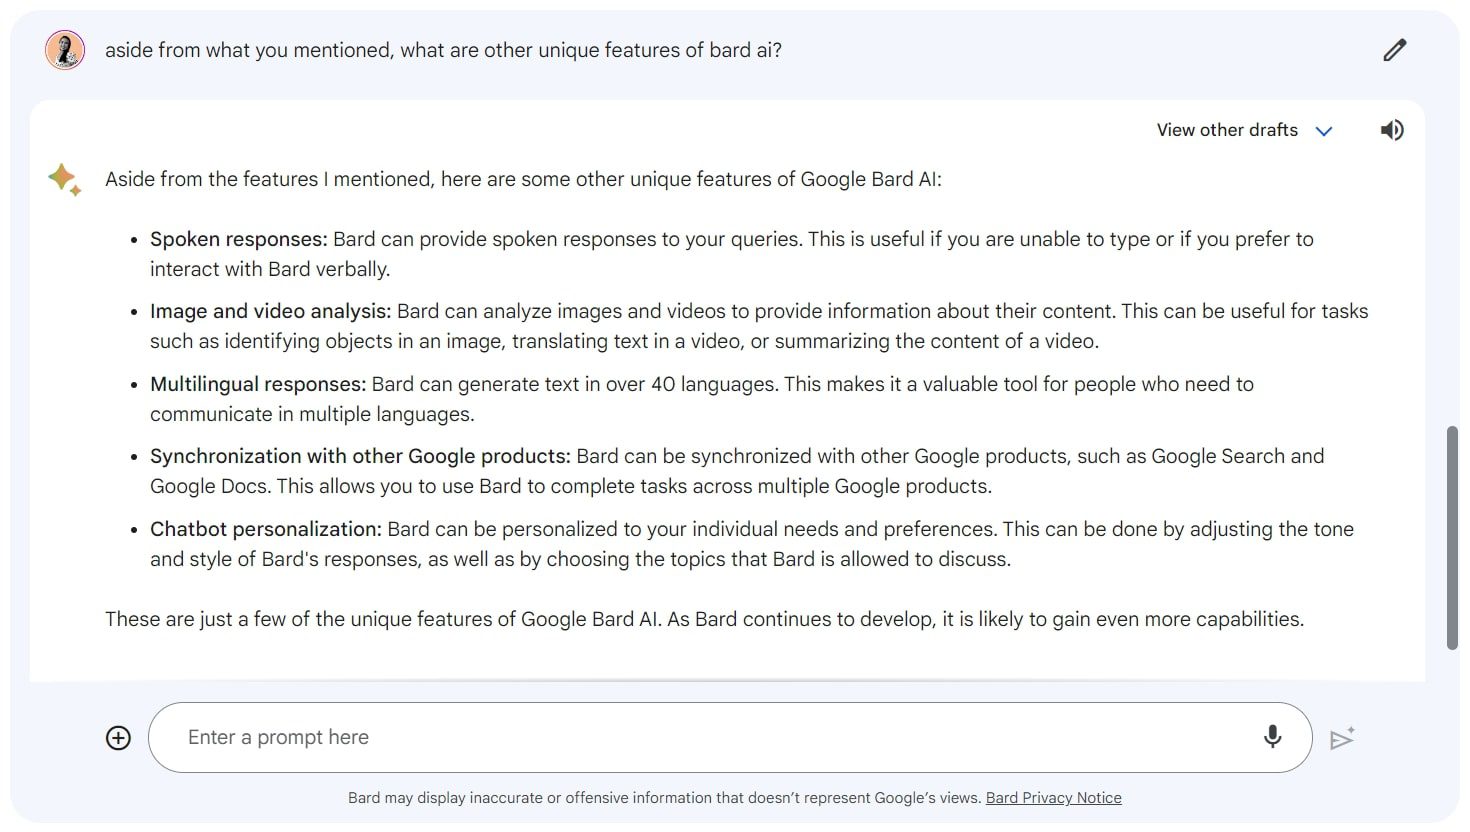Click the Spoken responses bullet heading
Image resolution: width=1470 pixels, height=832 pixels.
pyautogui.click(x=239, y=239)
